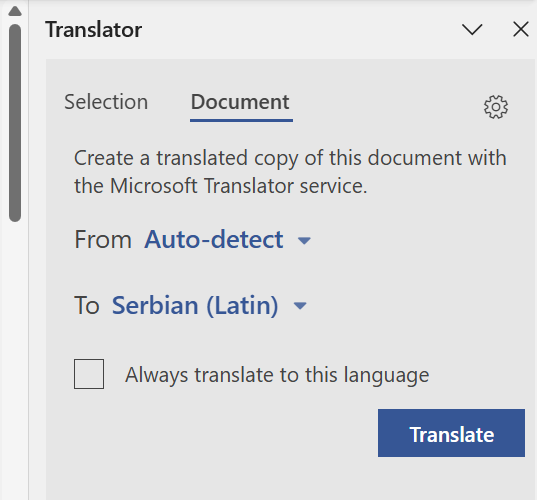
Task: Switch to the Document tab
Action: coord(240,102)
